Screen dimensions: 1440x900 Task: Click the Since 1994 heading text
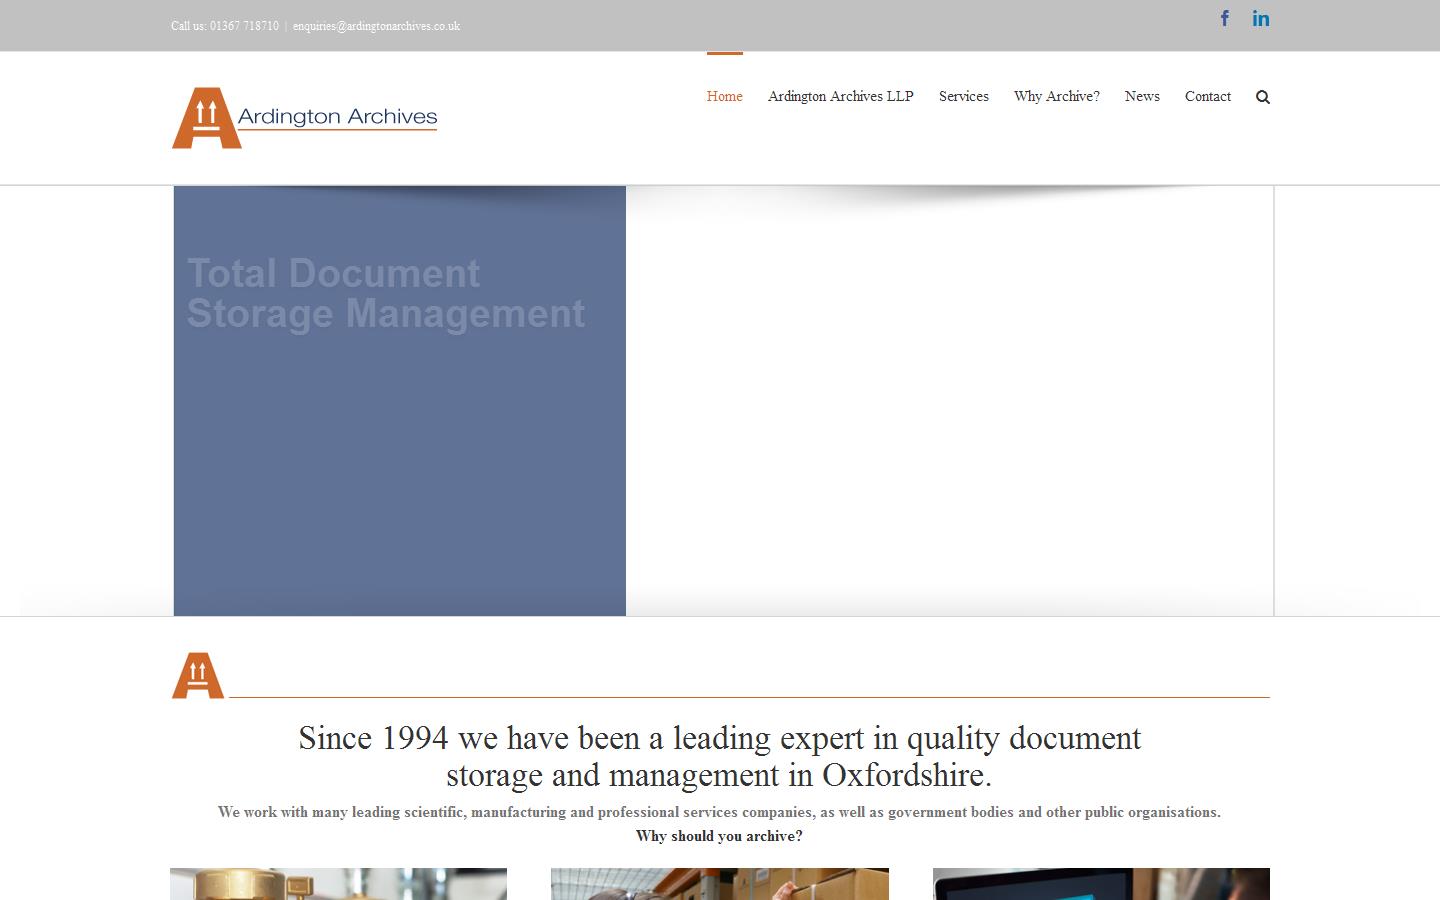coord(719,757)
